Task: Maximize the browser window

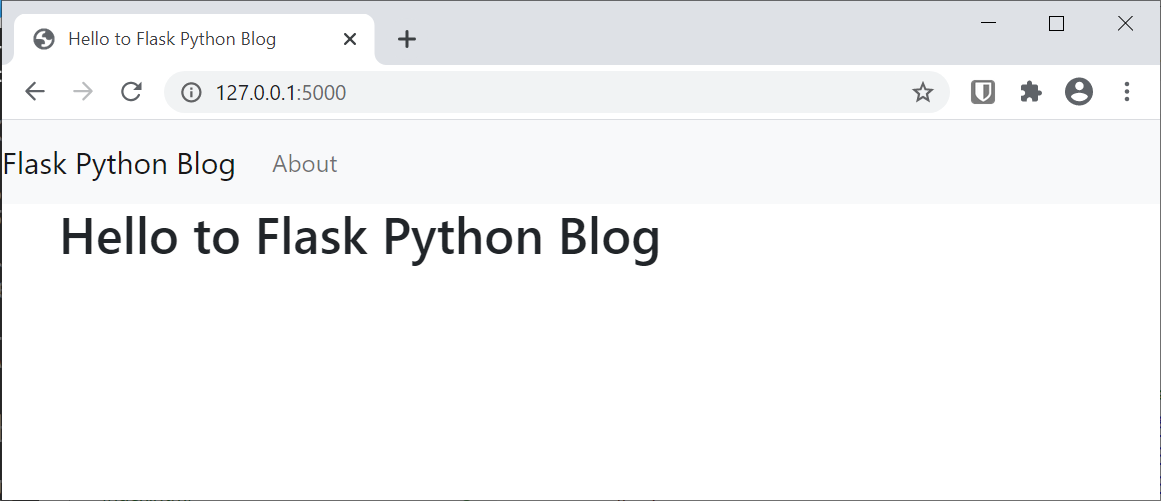Action: pyautogui.click(x=1056, y=23)
